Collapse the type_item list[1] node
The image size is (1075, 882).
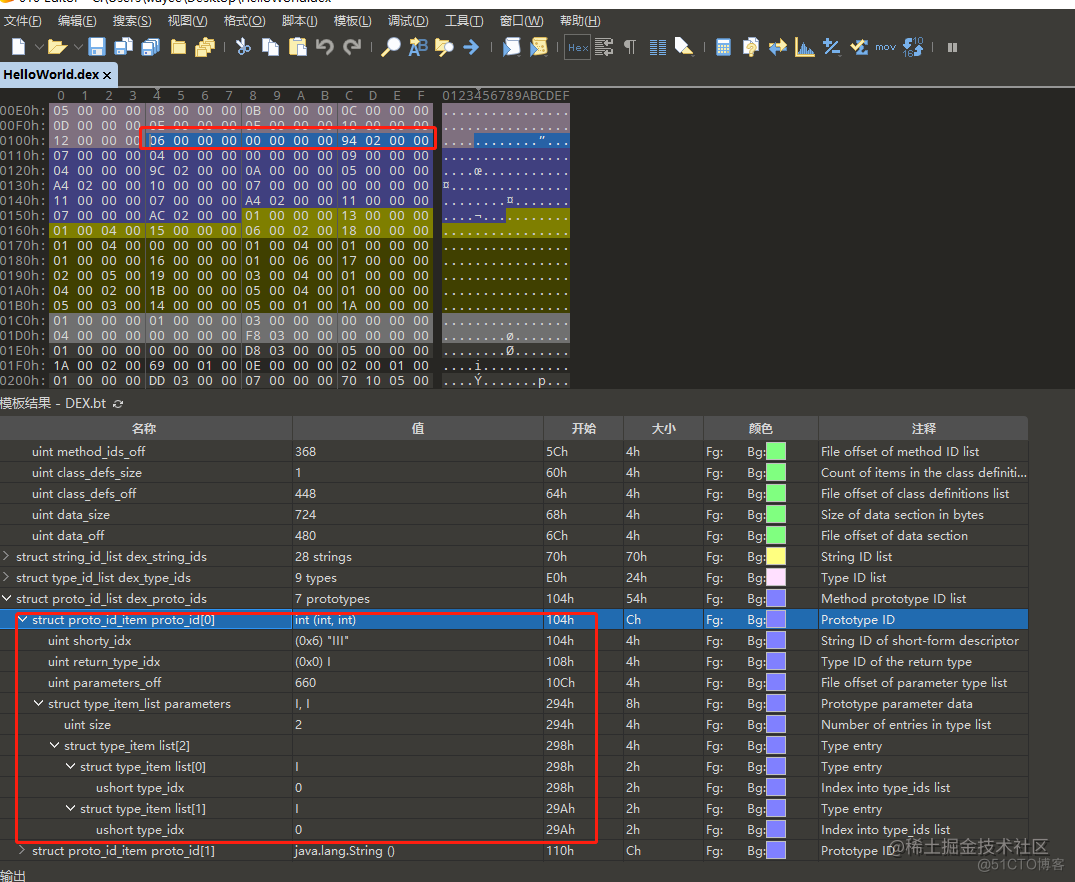click(70, 808)
